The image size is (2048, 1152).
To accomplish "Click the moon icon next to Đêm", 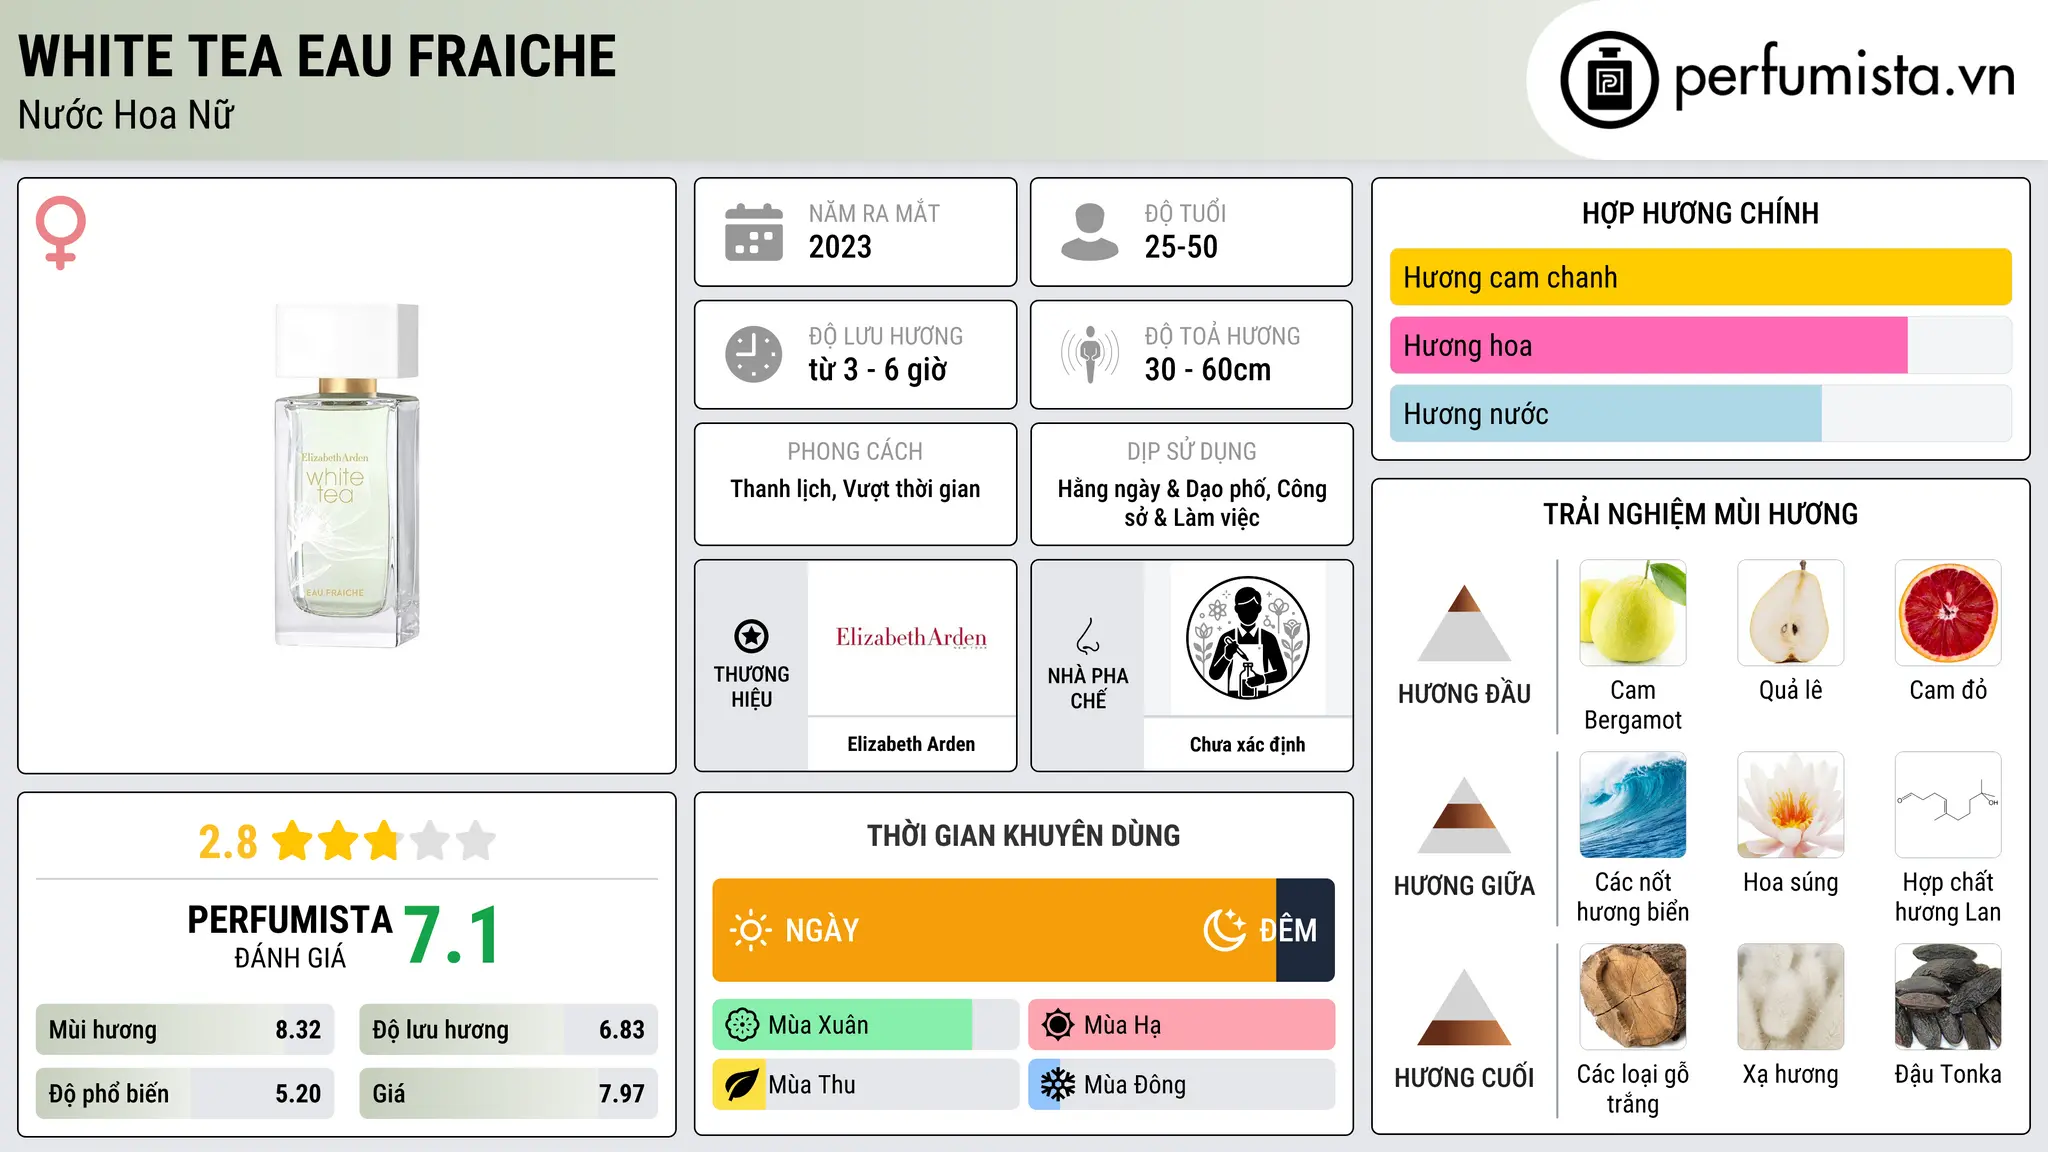I will point(1224,930).
